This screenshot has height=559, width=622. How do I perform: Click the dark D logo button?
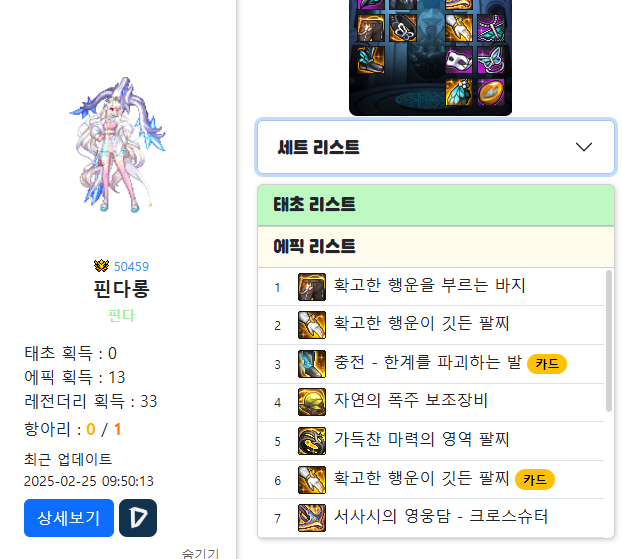[138, 518]
